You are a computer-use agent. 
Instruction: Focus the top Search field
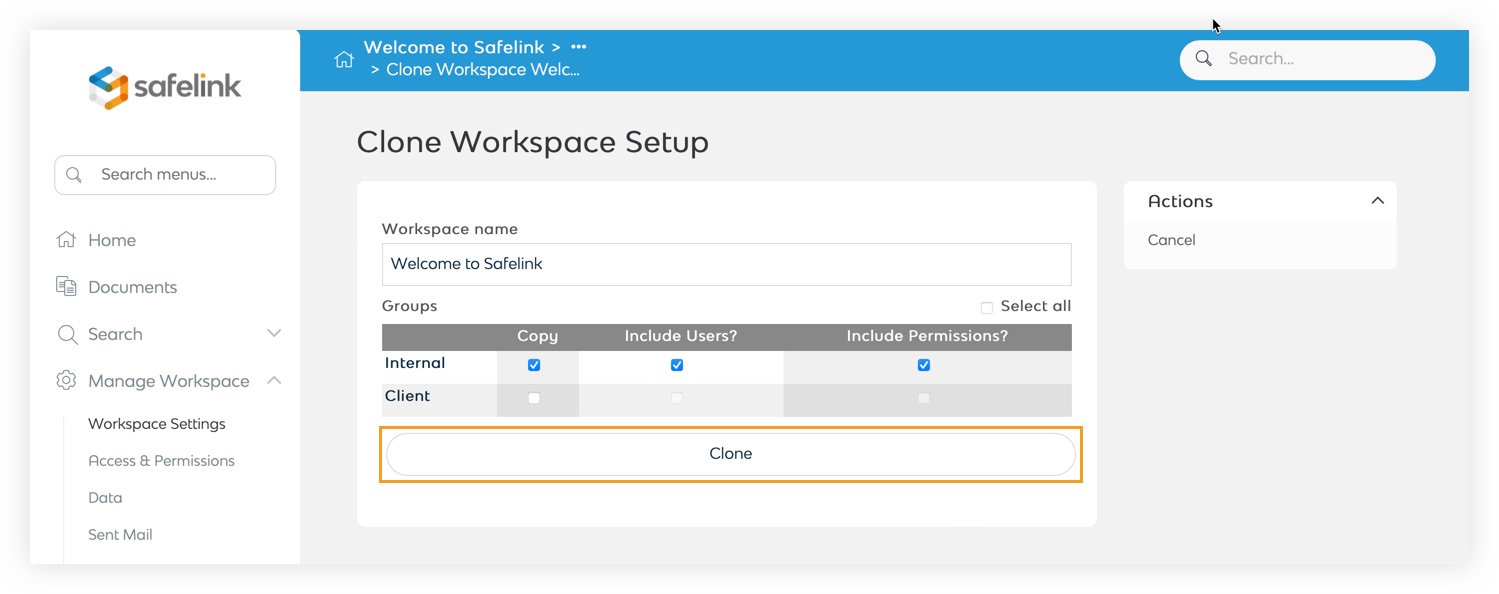(x=1307, y=59)
